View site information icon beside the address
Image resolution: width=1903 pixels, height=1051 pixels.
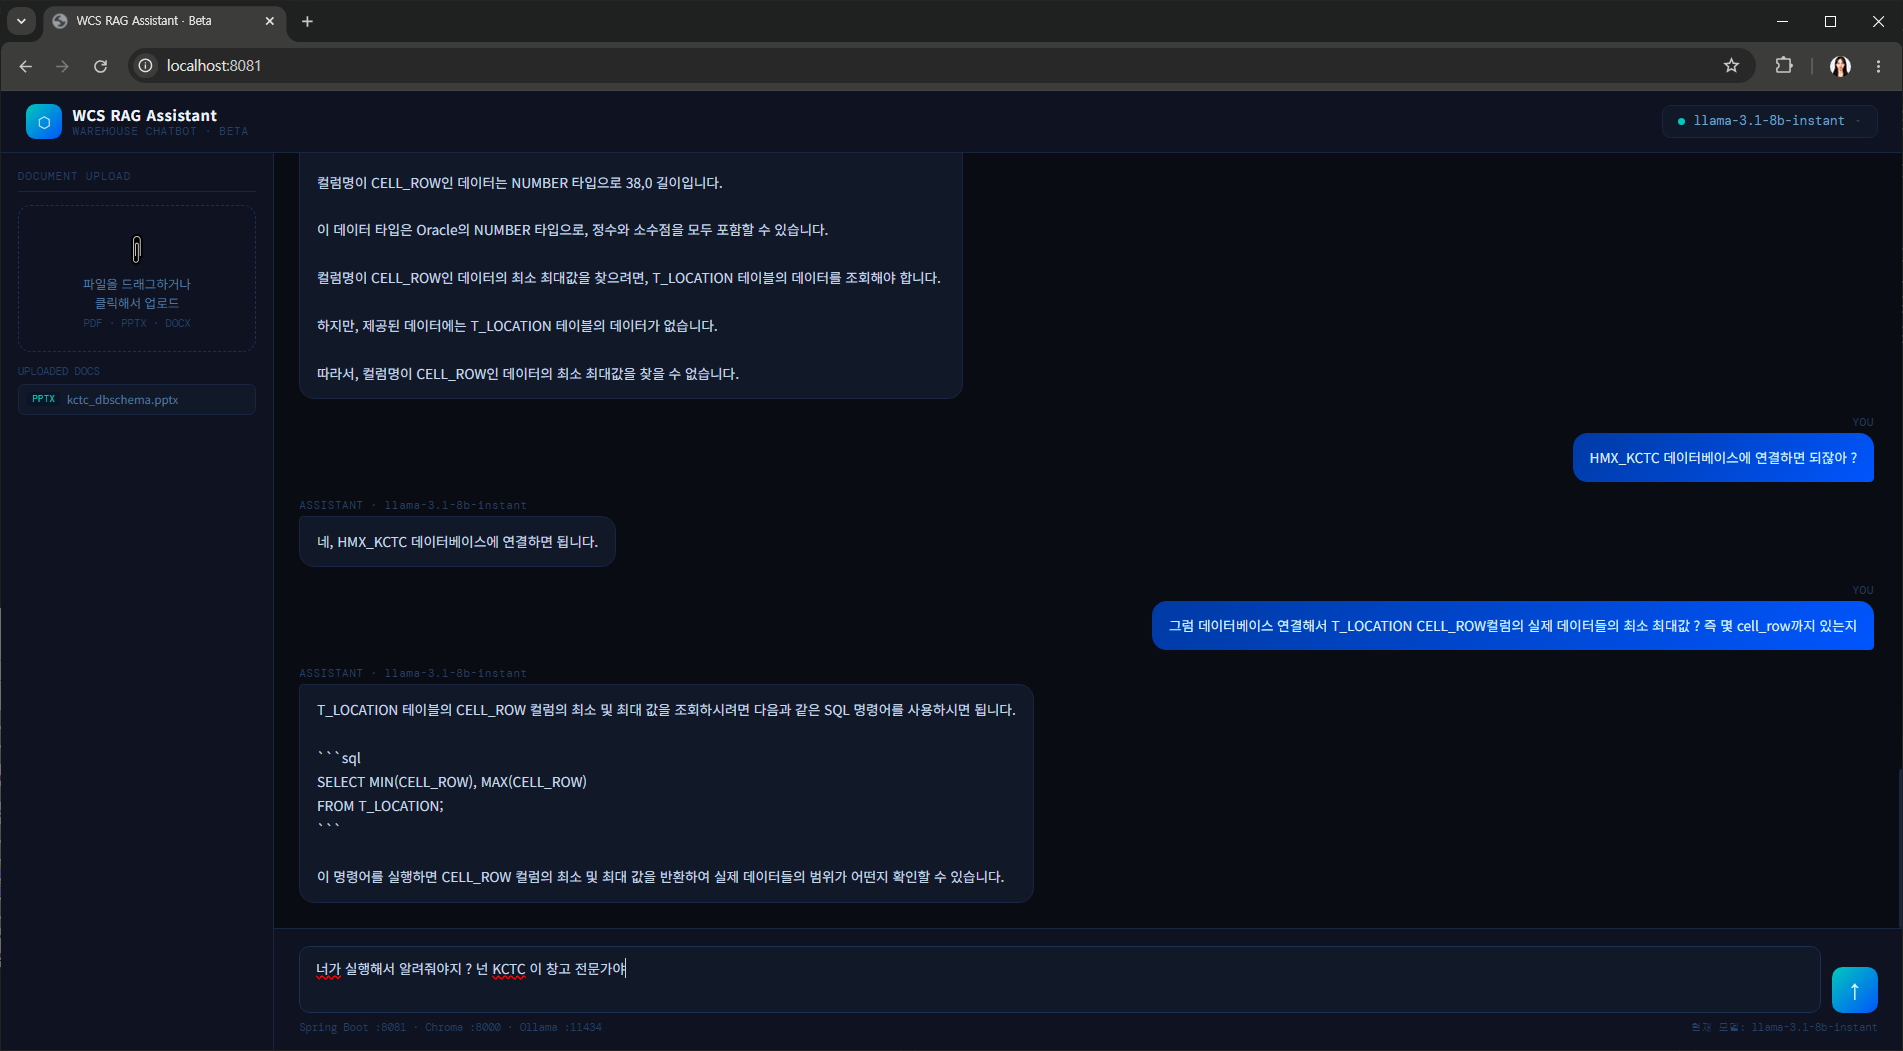tap(146, 66)
